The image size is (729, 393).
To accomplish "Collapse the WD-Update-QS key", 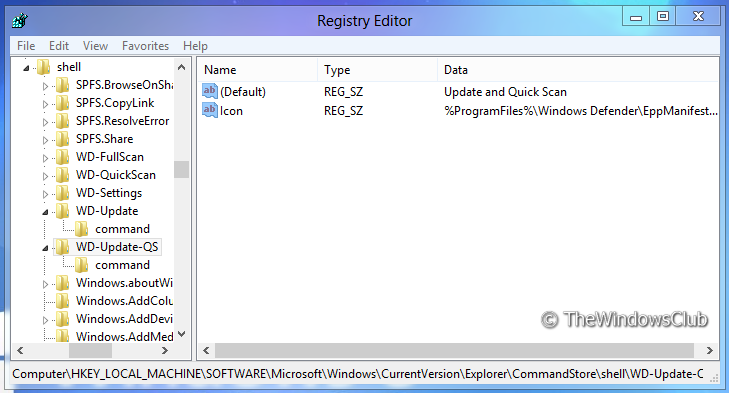I will click(45, 248).
